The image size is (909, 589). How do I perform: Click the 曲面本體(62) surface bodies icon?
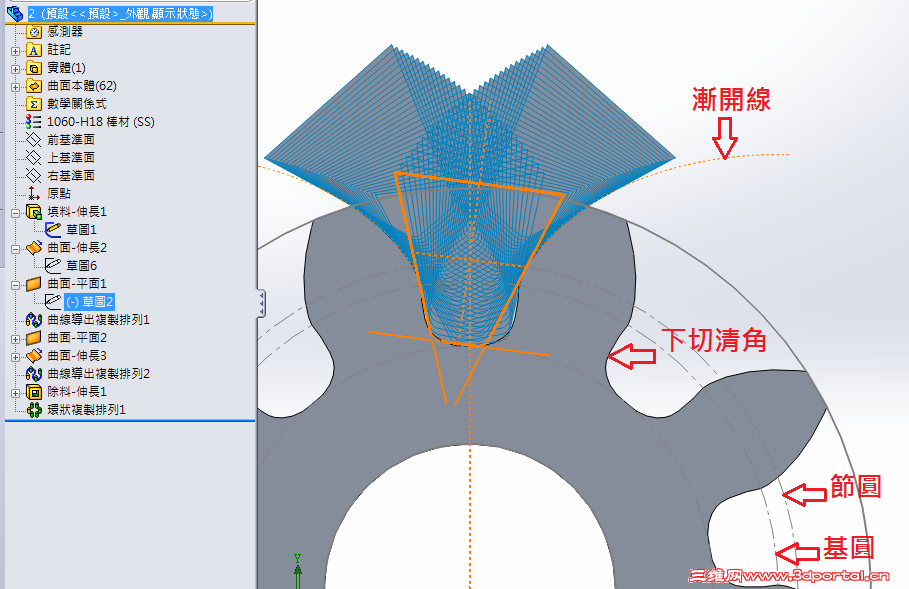click(34, 86)
